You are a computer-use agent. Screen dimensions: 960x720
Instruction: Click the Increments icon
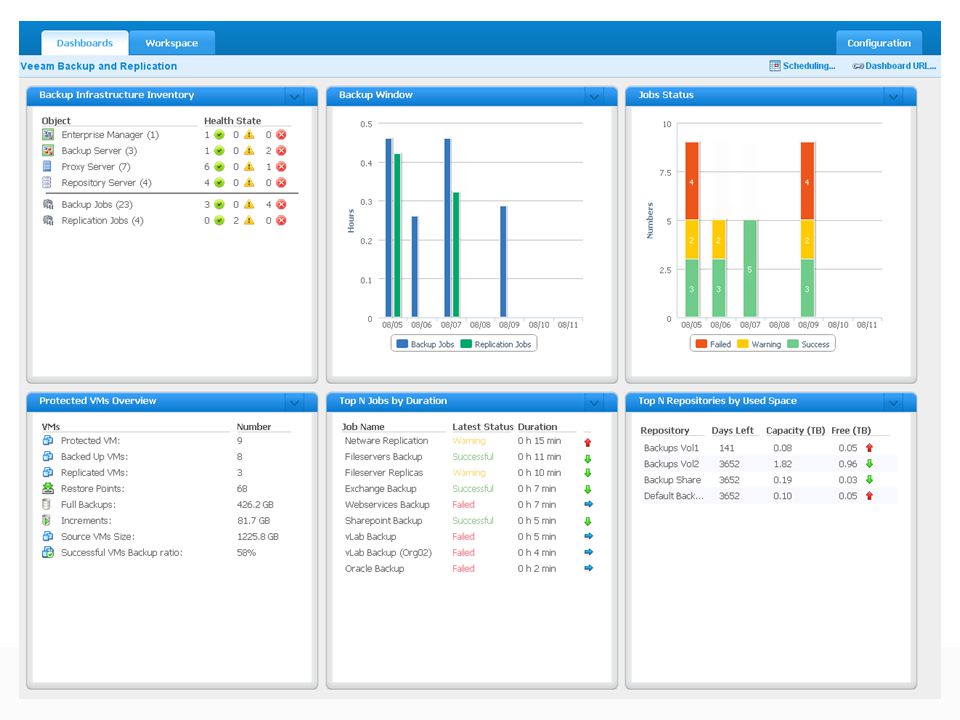[x=47, y=520]
